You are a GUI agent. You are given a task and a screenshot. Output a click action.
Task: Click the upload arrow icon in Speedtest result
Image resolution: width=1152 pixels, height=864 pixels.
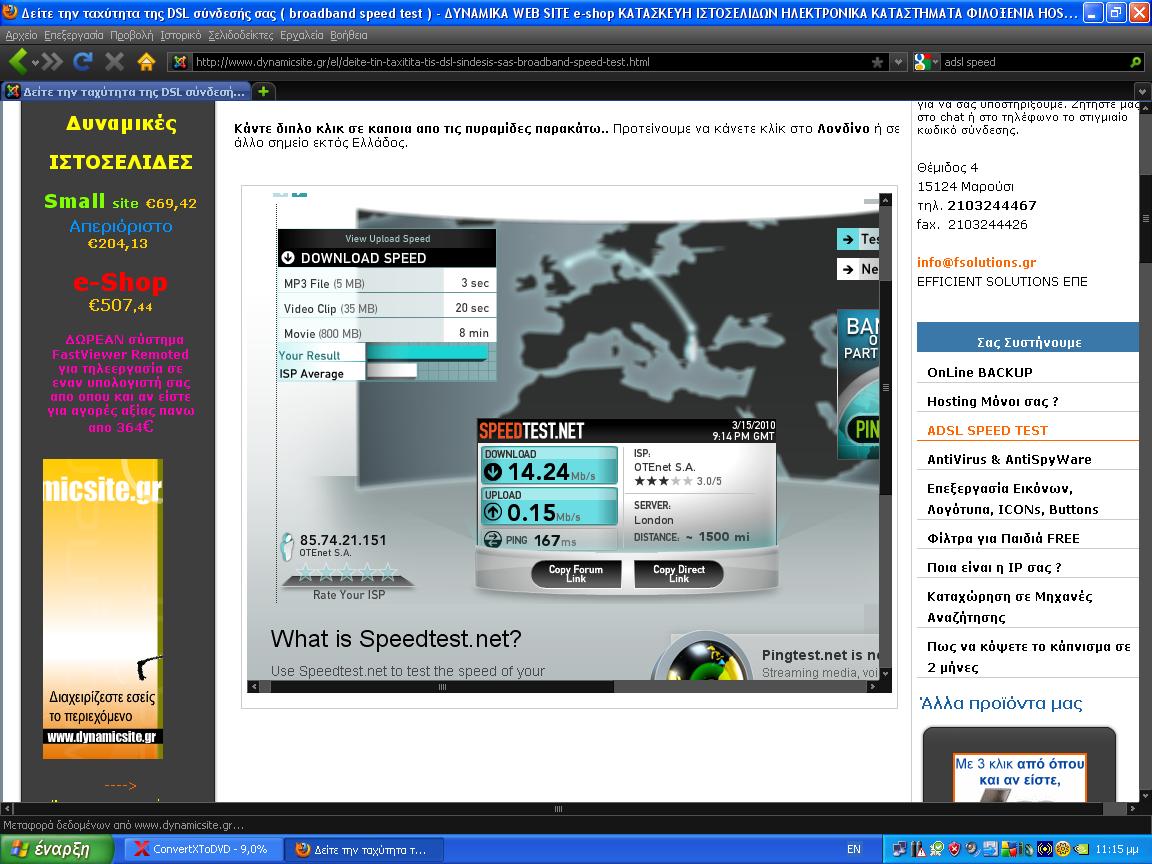[x=493, y=512]
